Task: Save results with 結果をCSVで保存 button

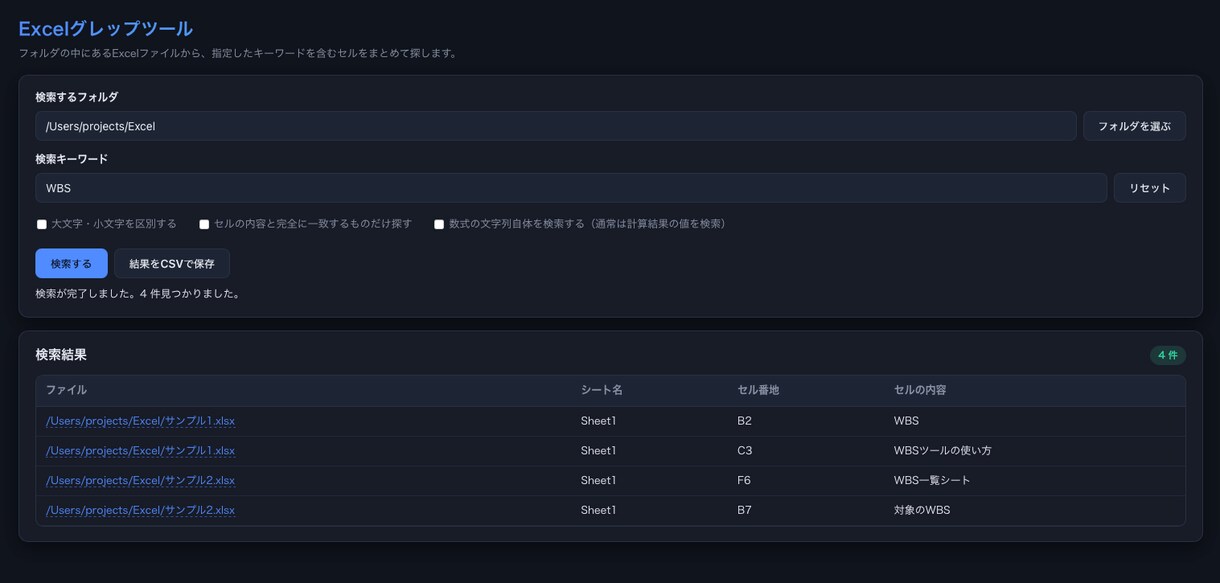Action: [x=172, y=263]
